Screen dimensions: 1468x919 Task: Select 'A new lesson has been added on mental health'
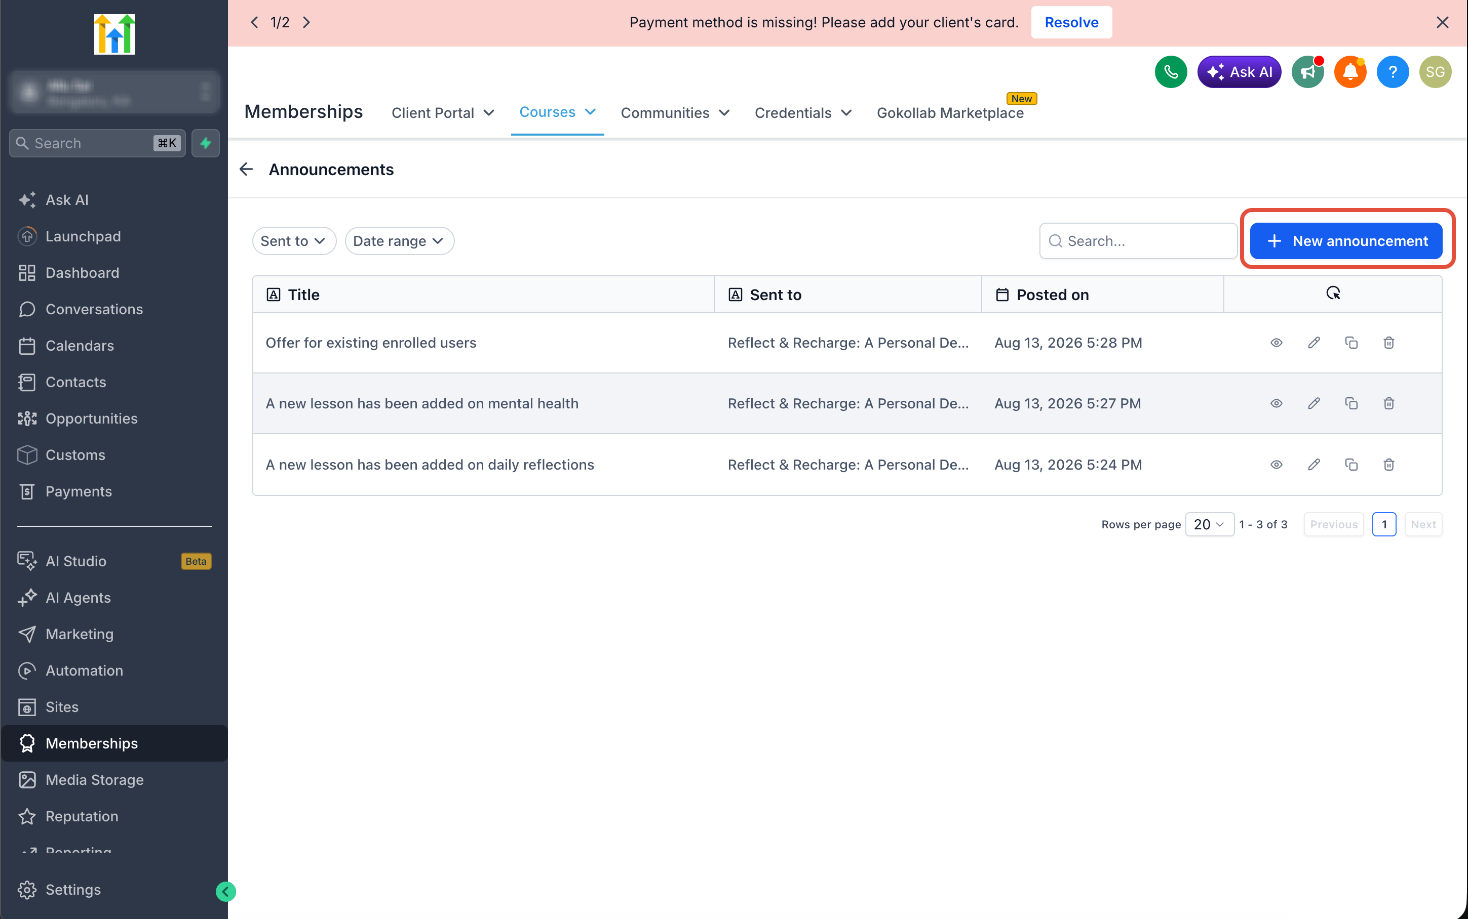pos(422,404)
